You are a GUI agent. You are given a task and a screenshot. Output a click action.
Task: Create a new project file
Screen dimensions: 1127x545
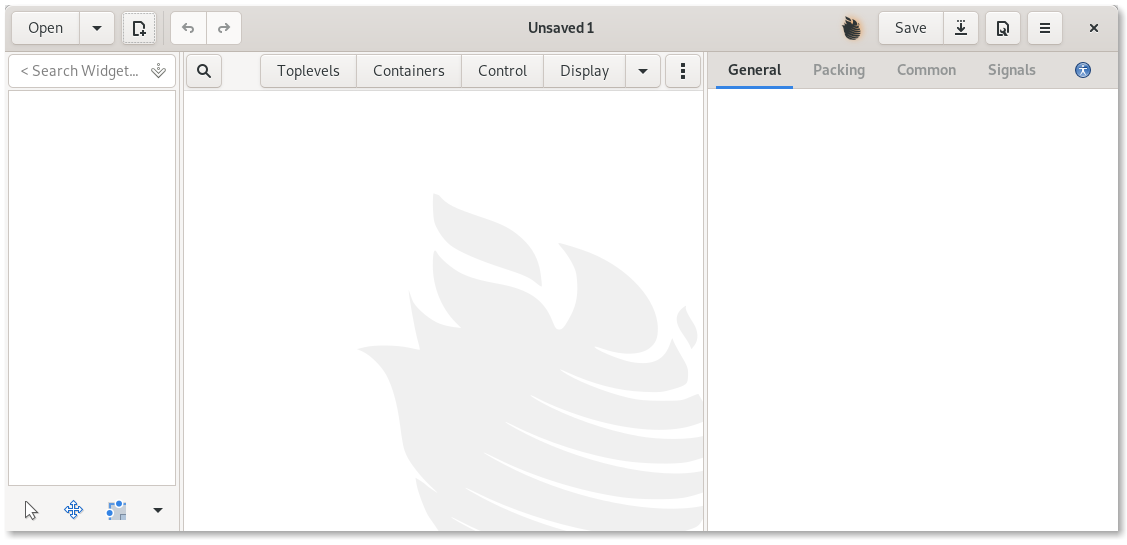point(139,28)
